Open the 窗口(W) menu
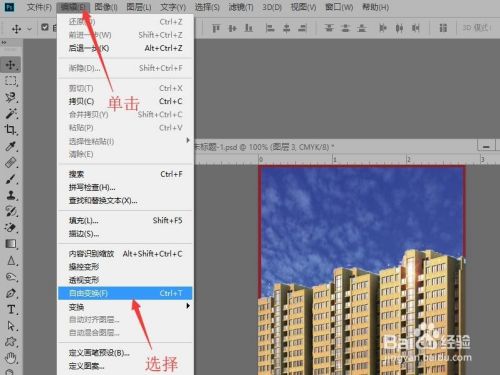Viewport: 500px width, 375px height. pos(339,7)
